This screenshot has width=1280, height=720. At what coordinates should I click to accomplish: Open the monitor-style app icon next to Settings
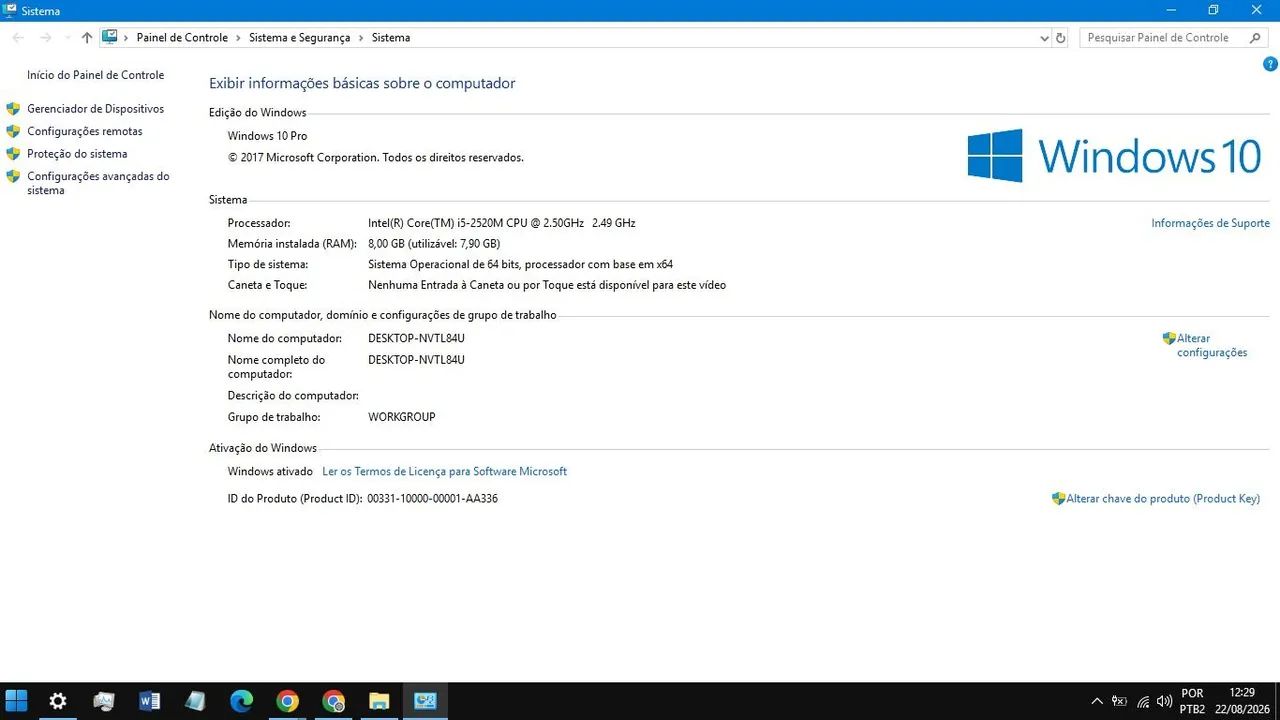pyautogui.click(x=104, y=701)
